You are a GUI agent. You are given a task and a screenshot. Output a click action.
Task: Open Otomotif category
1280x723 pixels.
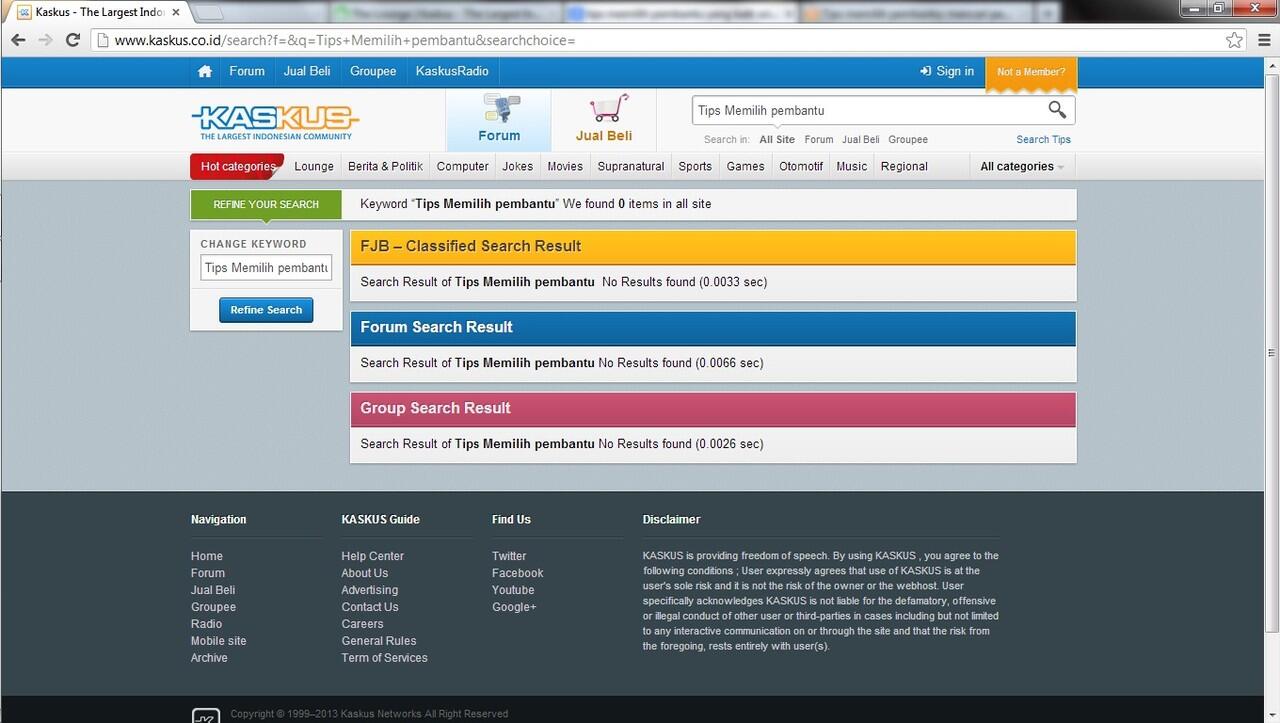click(x=801, y=166)
